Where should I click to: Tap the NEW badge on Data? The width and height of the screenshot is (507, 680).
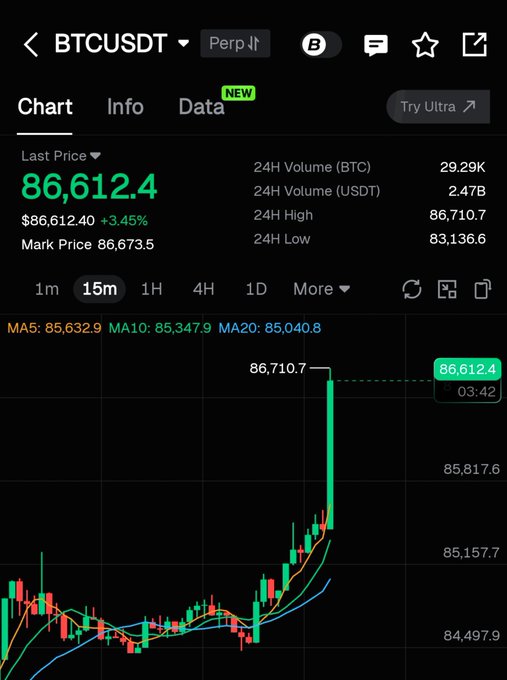239,93
